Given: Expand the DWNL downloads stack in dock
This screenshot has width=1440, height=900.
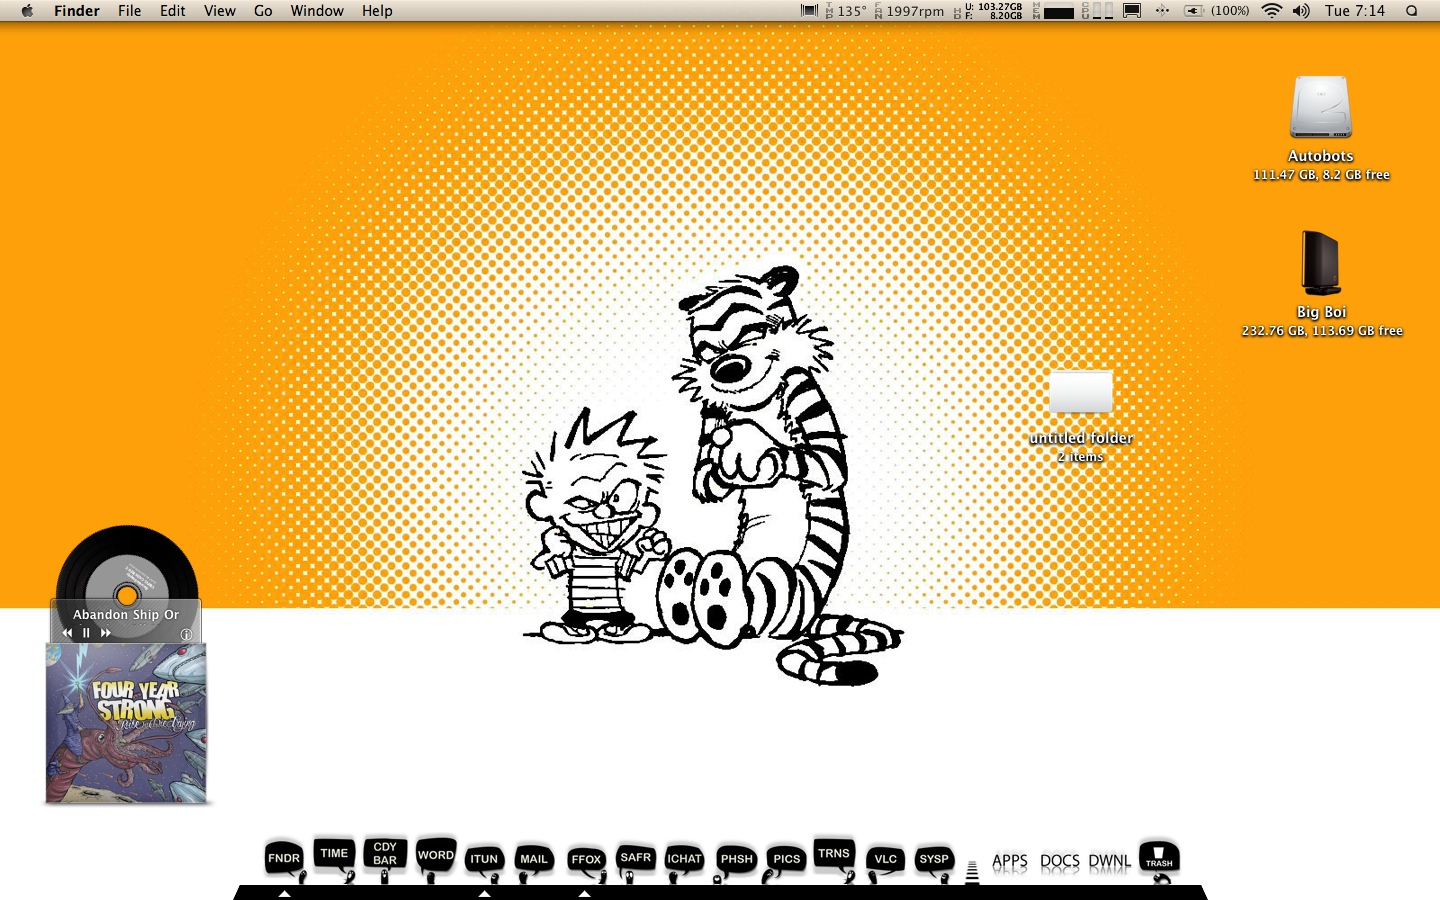Looking at the screenshot, I should tap(1110, 861).
